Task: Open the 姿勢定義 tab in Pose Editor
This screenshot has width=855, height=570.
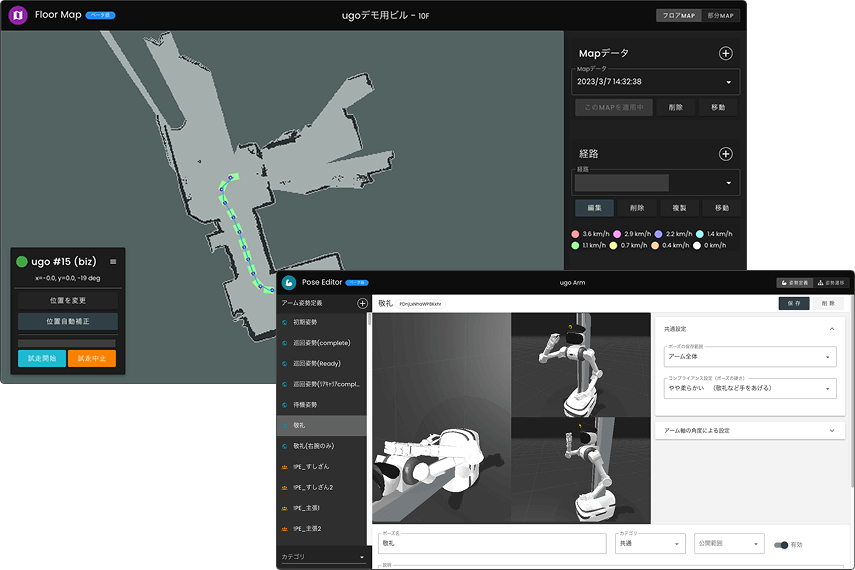Action: (x=794, y=283)
